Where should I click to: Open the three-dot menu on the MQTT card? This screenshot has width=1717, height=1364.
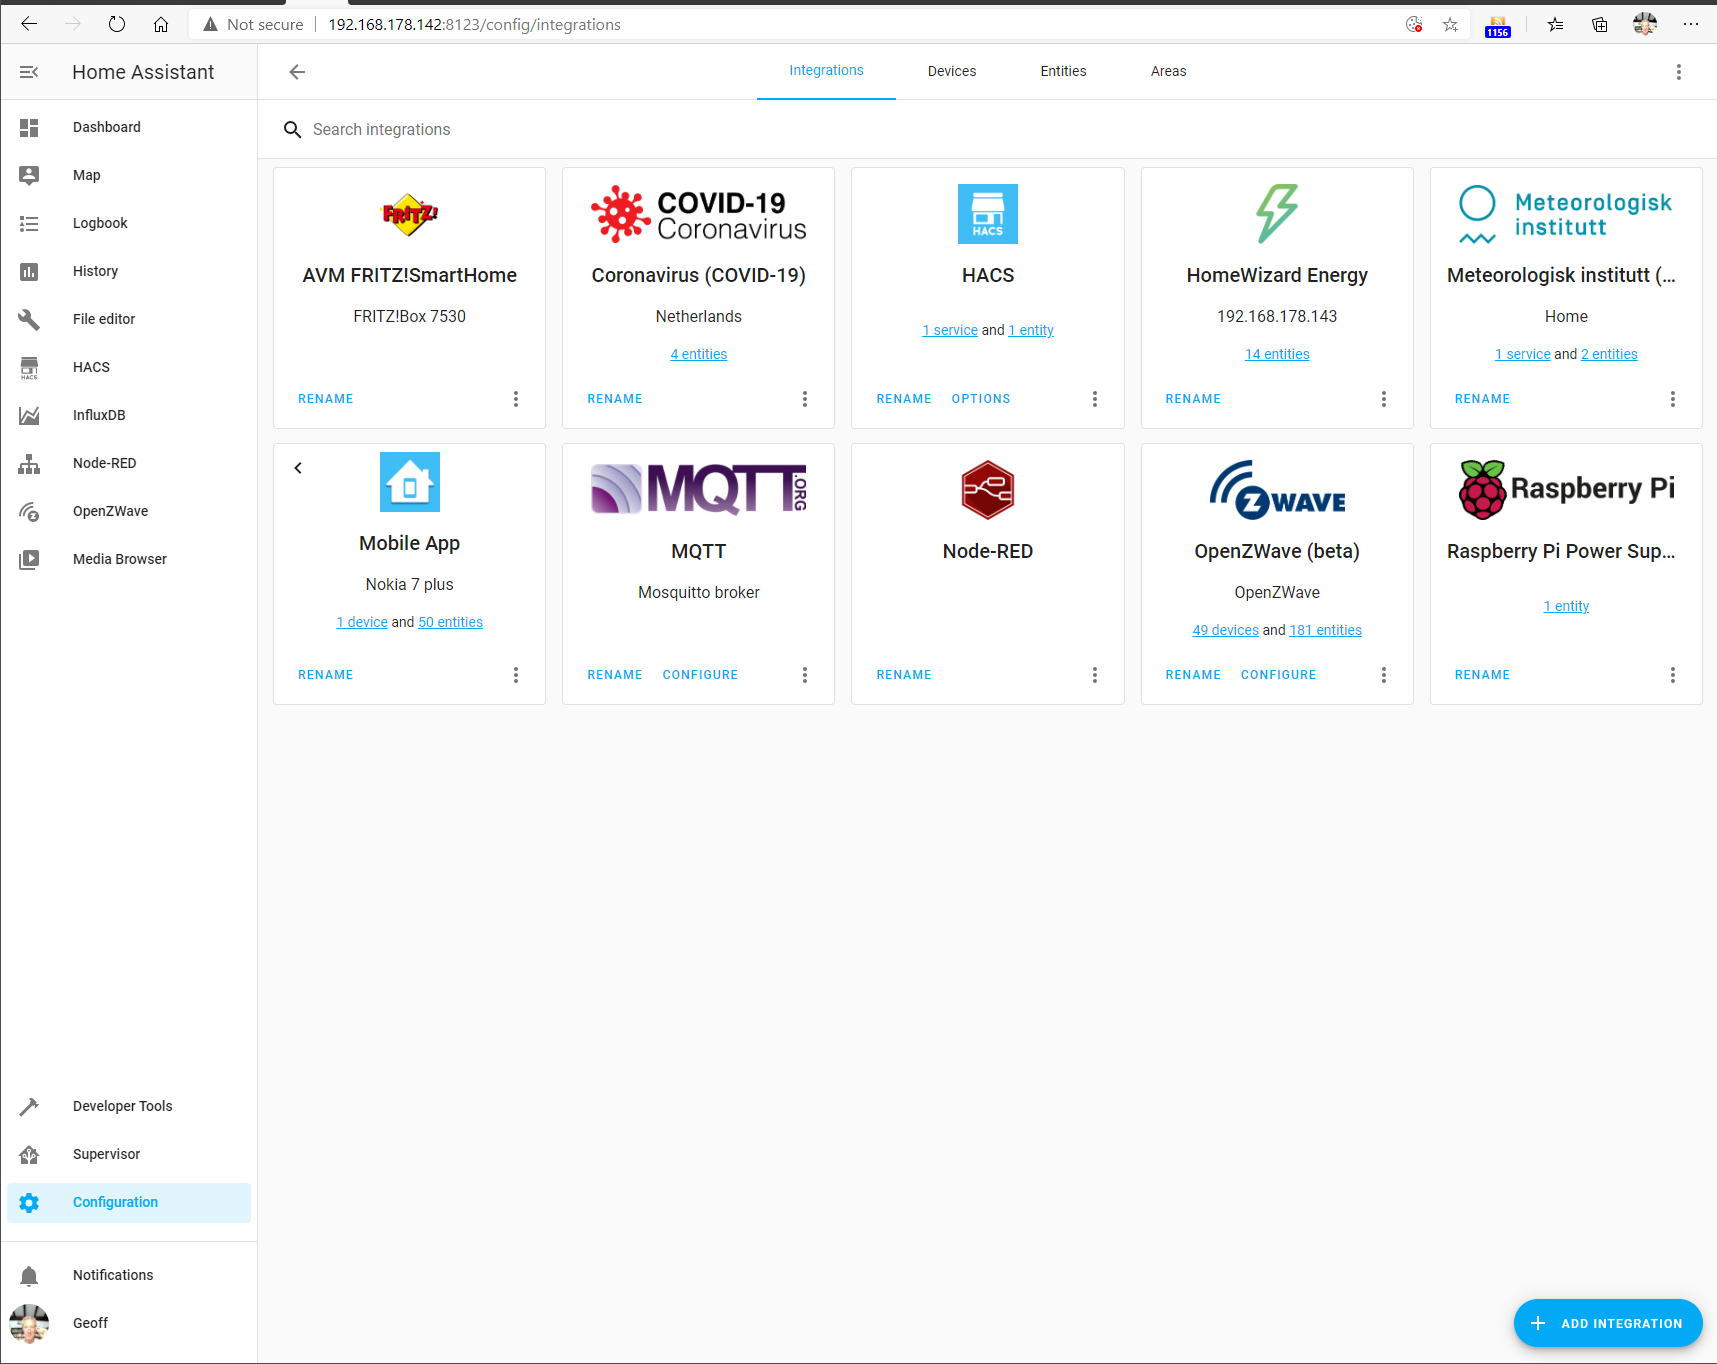tap(805, 675)
